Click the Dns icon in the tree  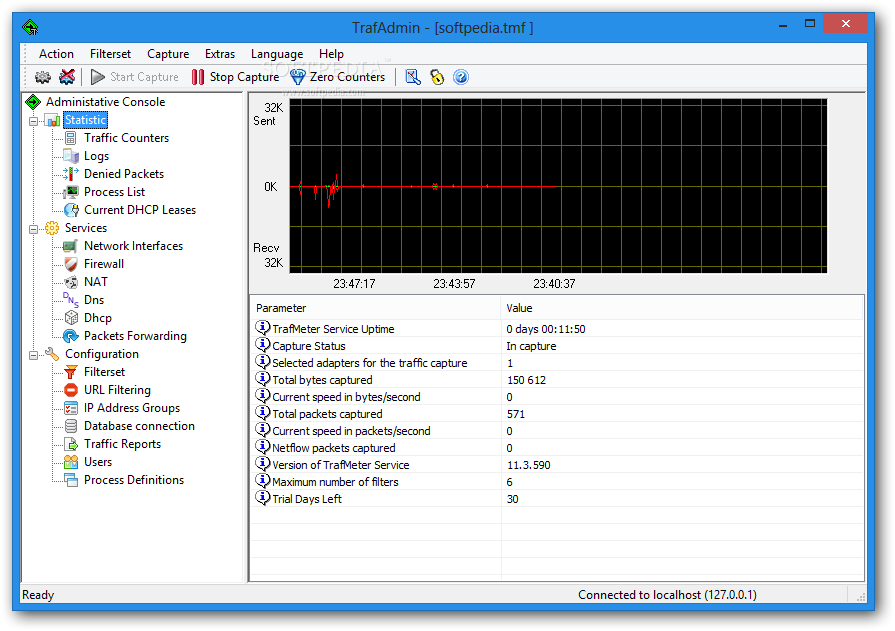point(71,299)
